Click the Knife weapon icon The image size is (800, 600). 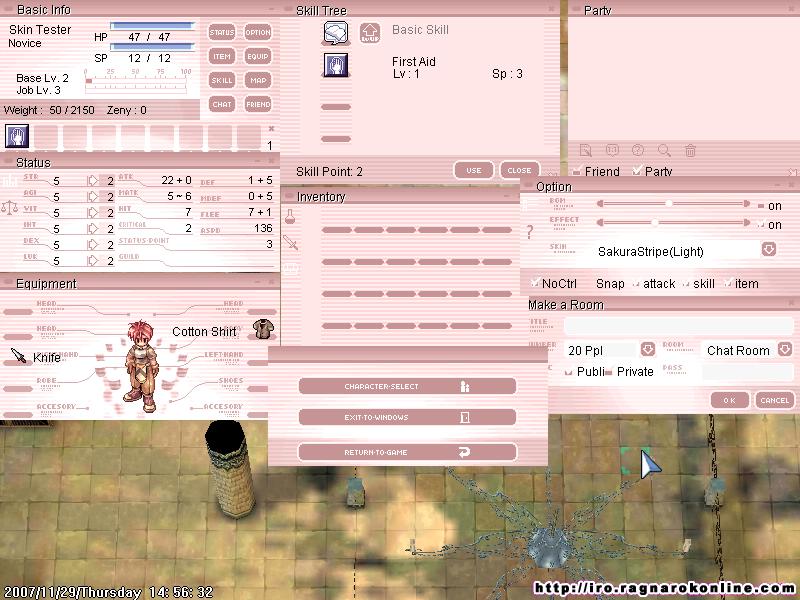coord(18,356)
